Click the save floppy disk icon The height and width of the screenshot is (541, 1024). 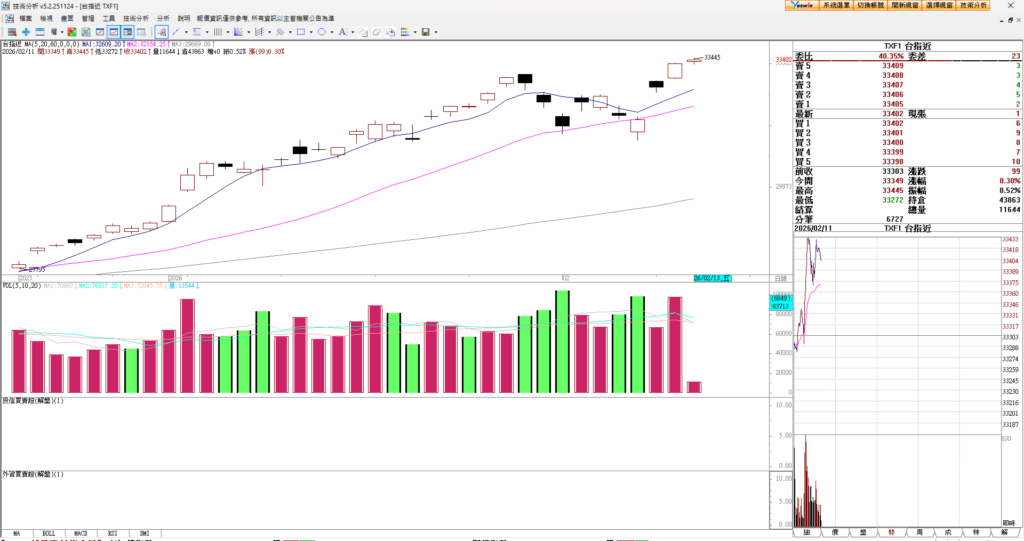[425, 32]
